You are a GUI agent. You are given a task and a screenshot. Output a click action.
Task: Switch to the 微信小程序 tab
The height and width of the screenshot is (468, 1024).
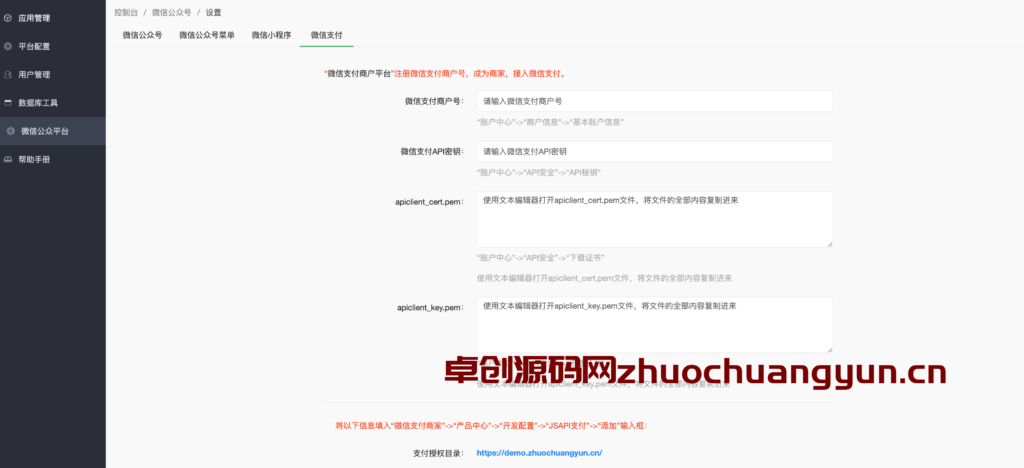[x=271, y=35]
